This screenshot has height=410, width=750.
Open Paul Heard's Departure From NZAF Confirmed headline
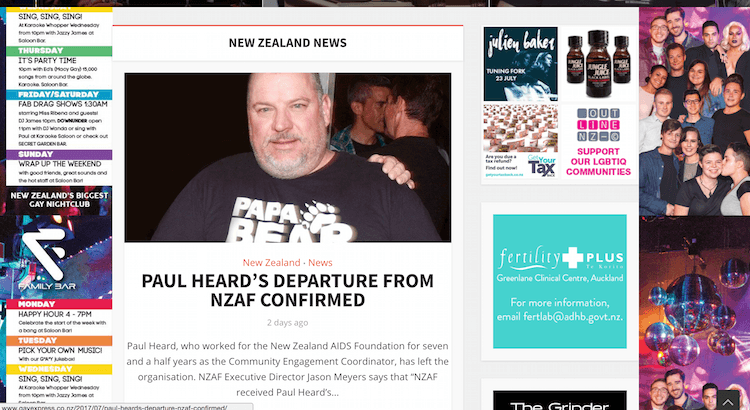click(287, 290)
